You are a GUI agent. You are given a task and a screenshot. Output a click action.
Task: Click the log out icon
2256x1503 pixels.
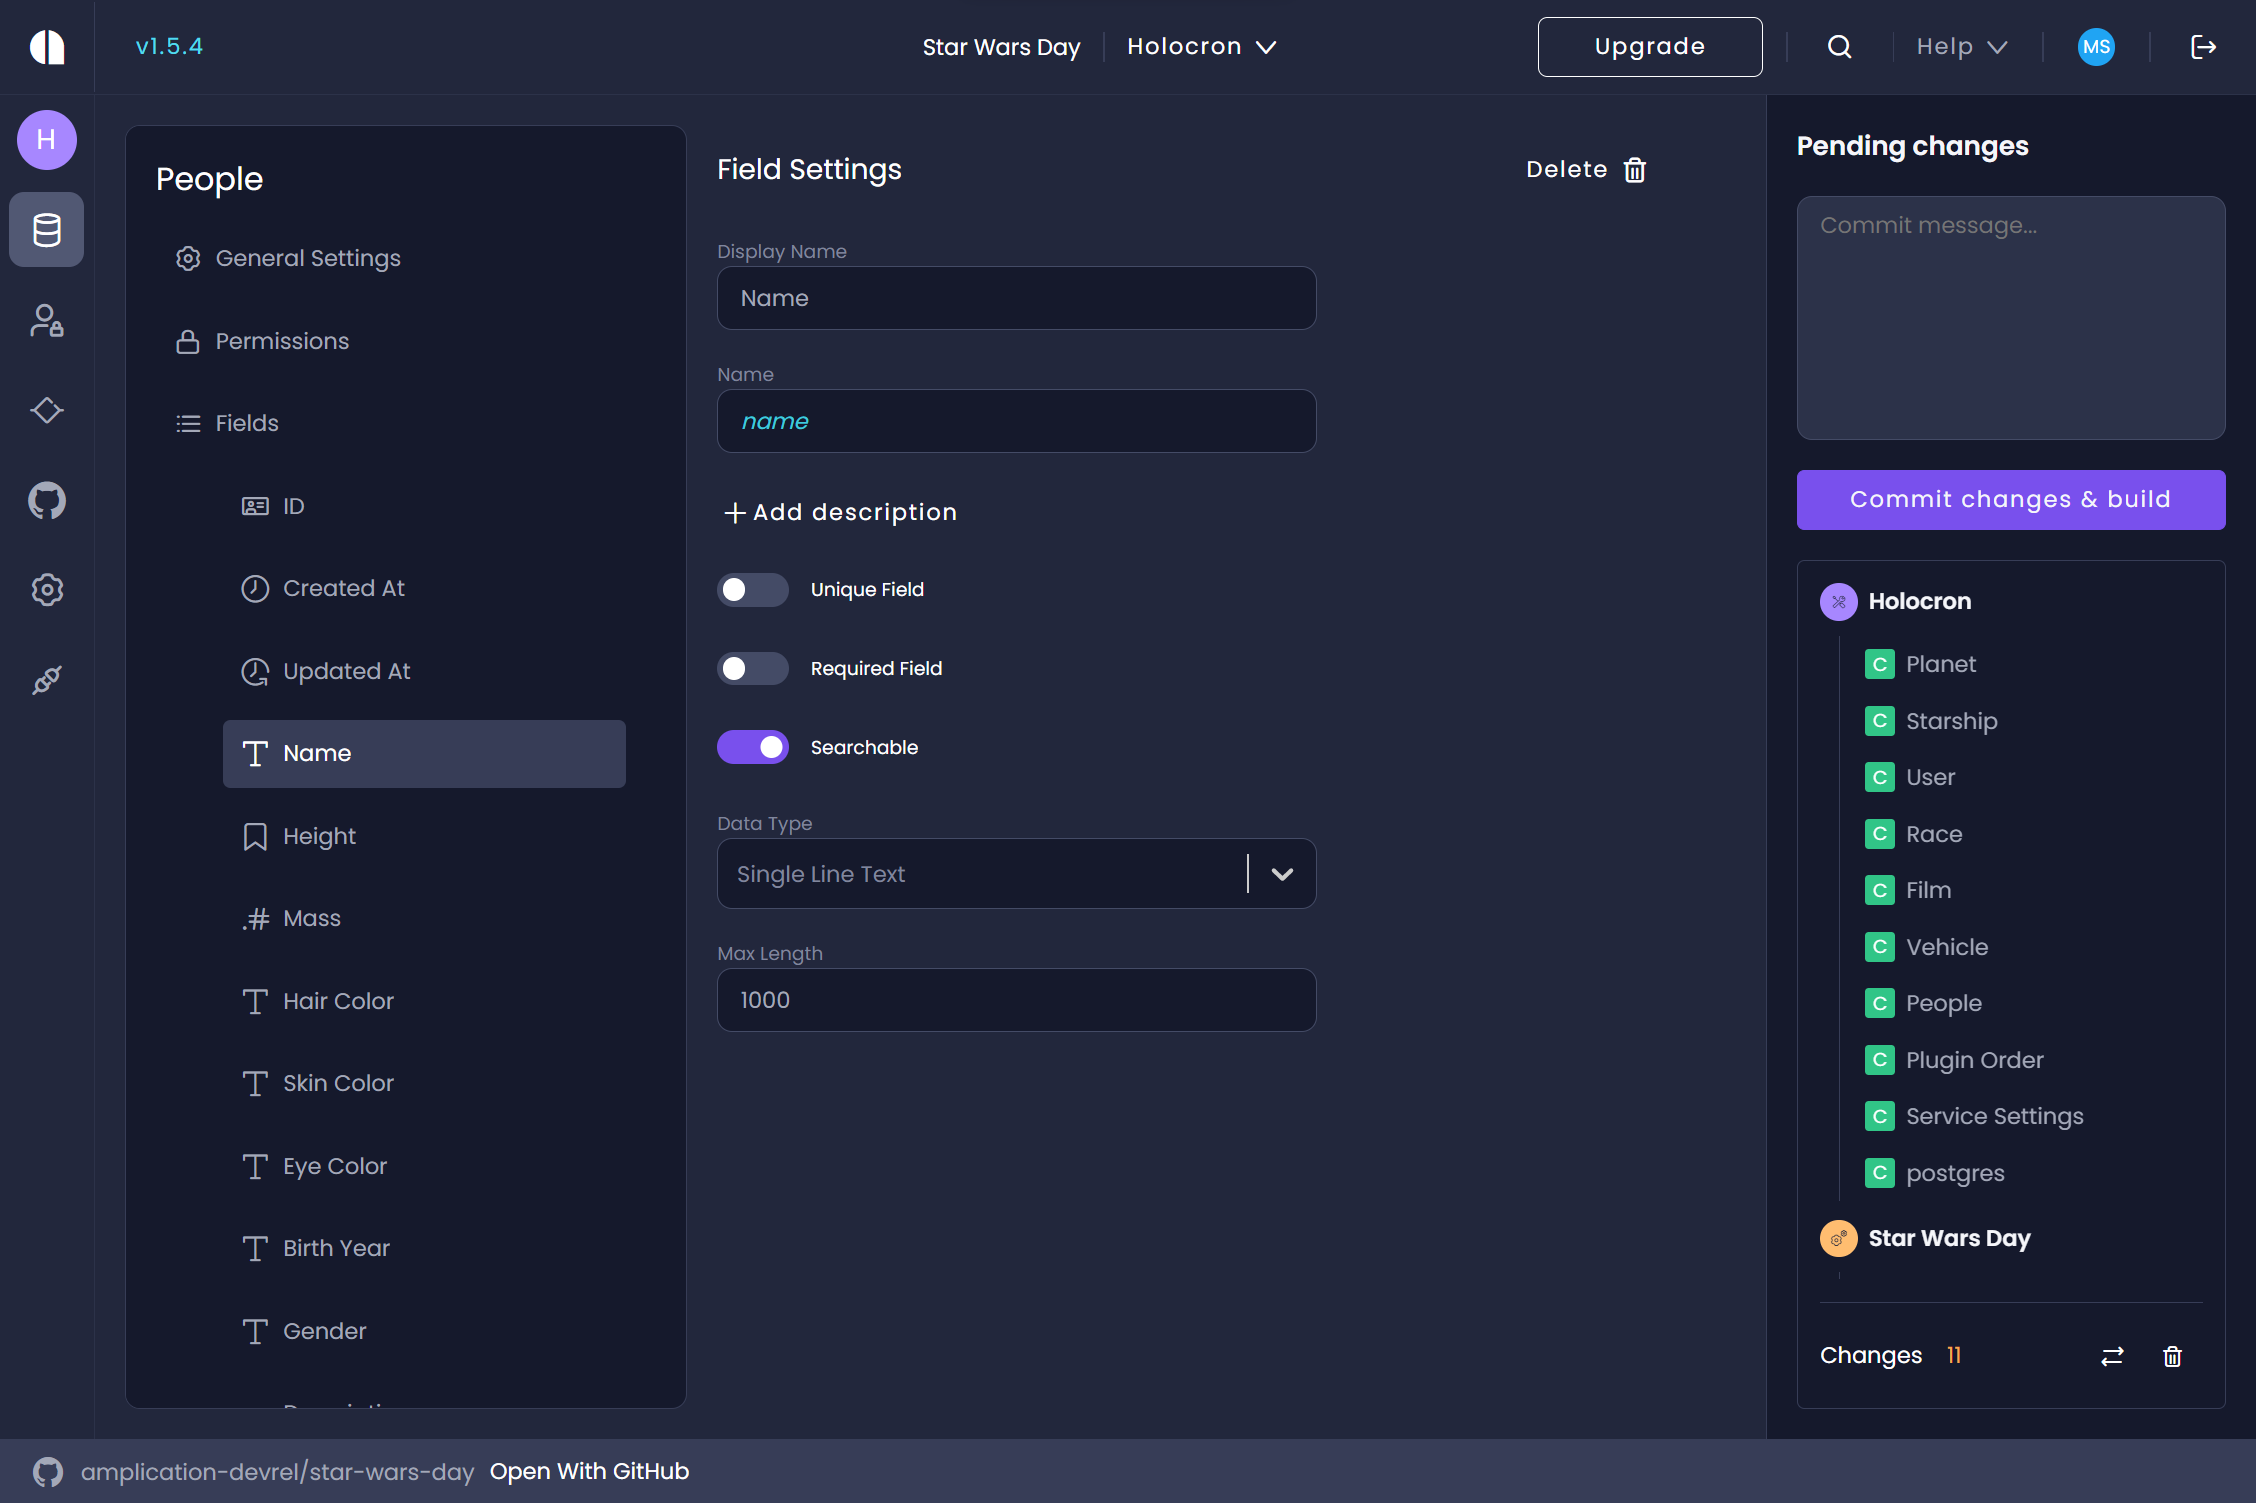2203,47
